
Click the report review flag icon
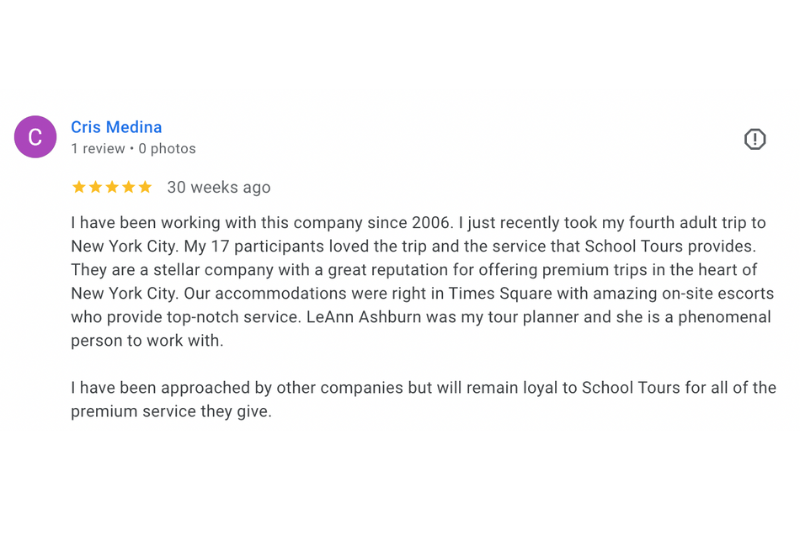pyautogui.click(x=755, y=139)
